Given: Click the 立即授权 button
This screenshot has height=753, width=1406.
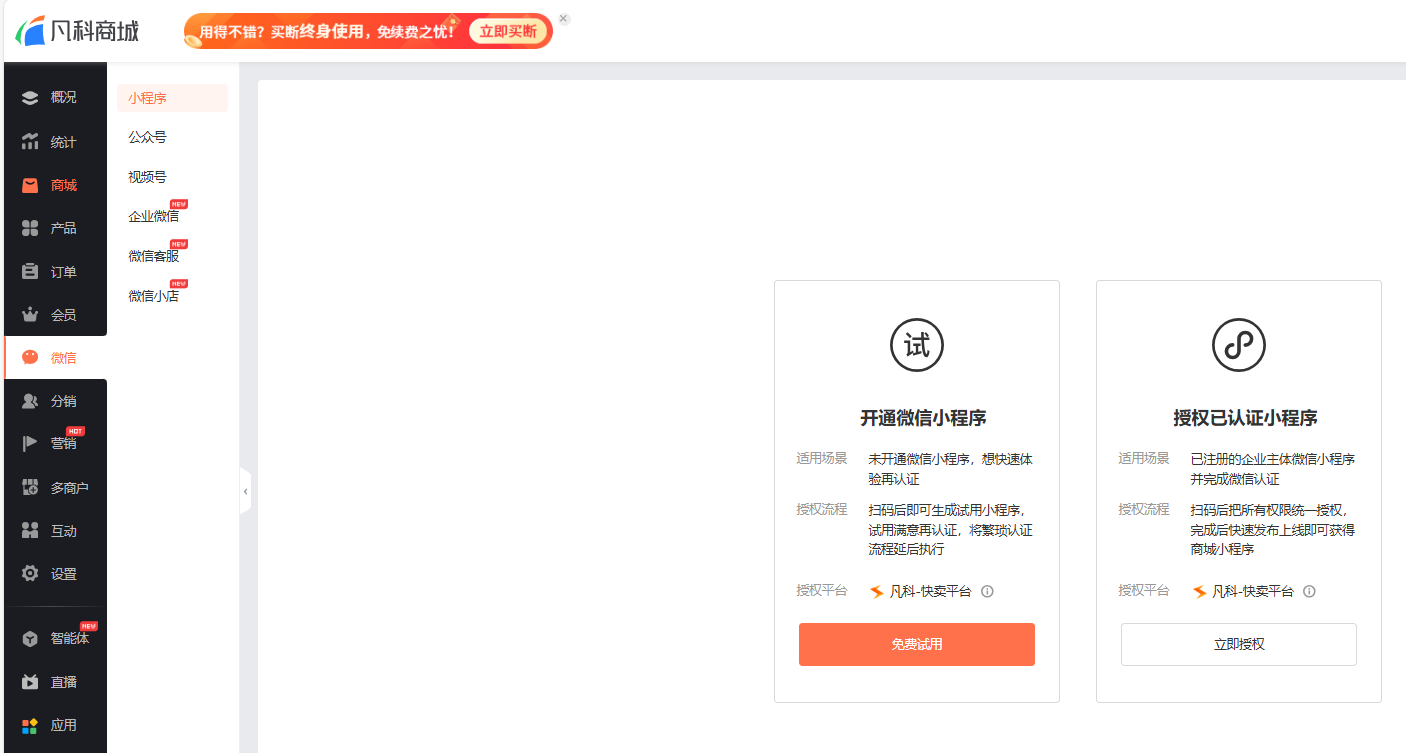Looking at the screenshot, I should (x=1239, y=644).
